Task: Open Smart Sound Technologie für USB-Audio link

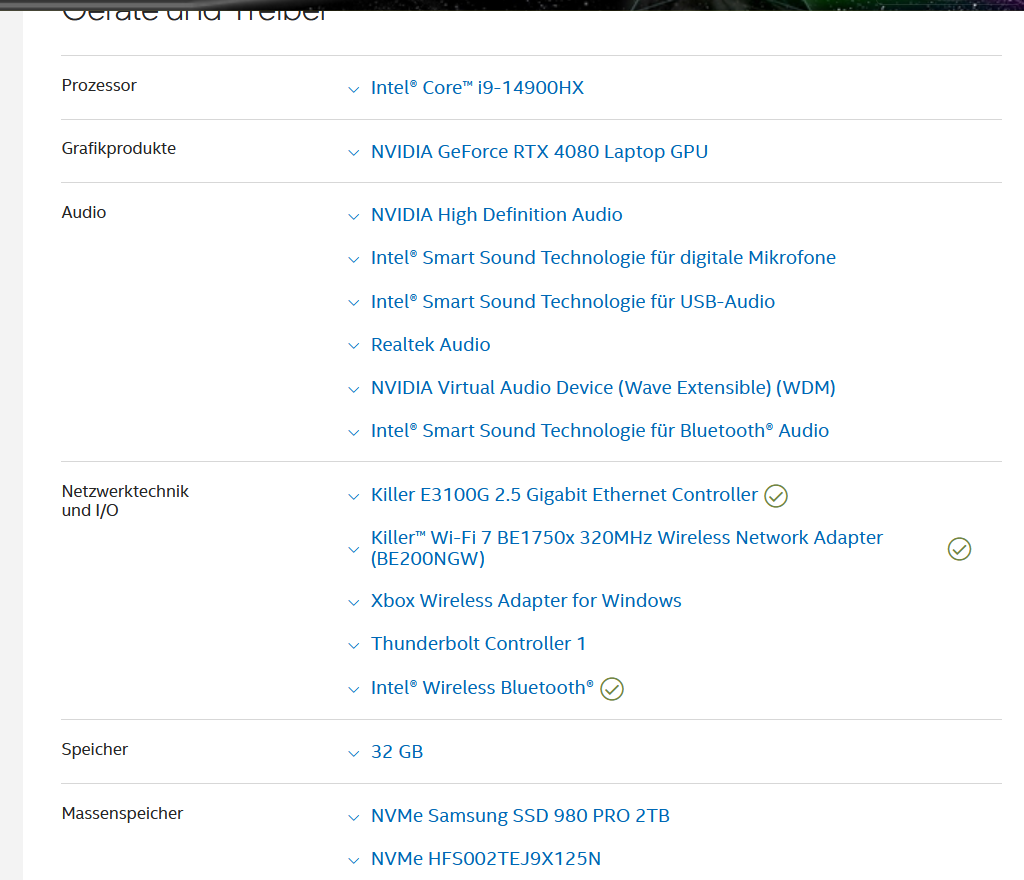Action: 573,302
